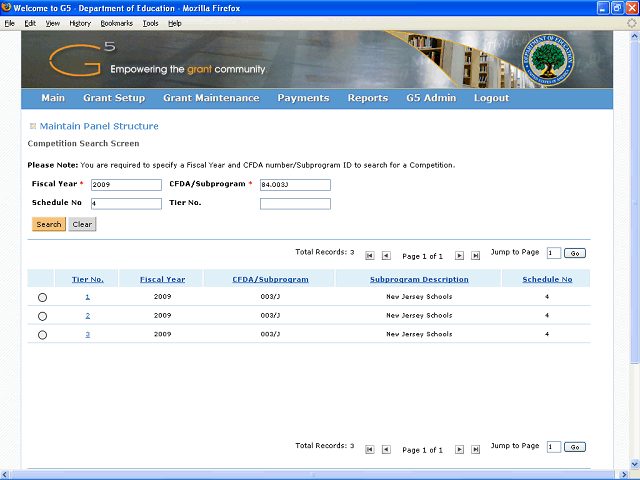Open Grant Setup navigation menu
Viewport: 640px width, 480px height.
click(x=114, y=98)
